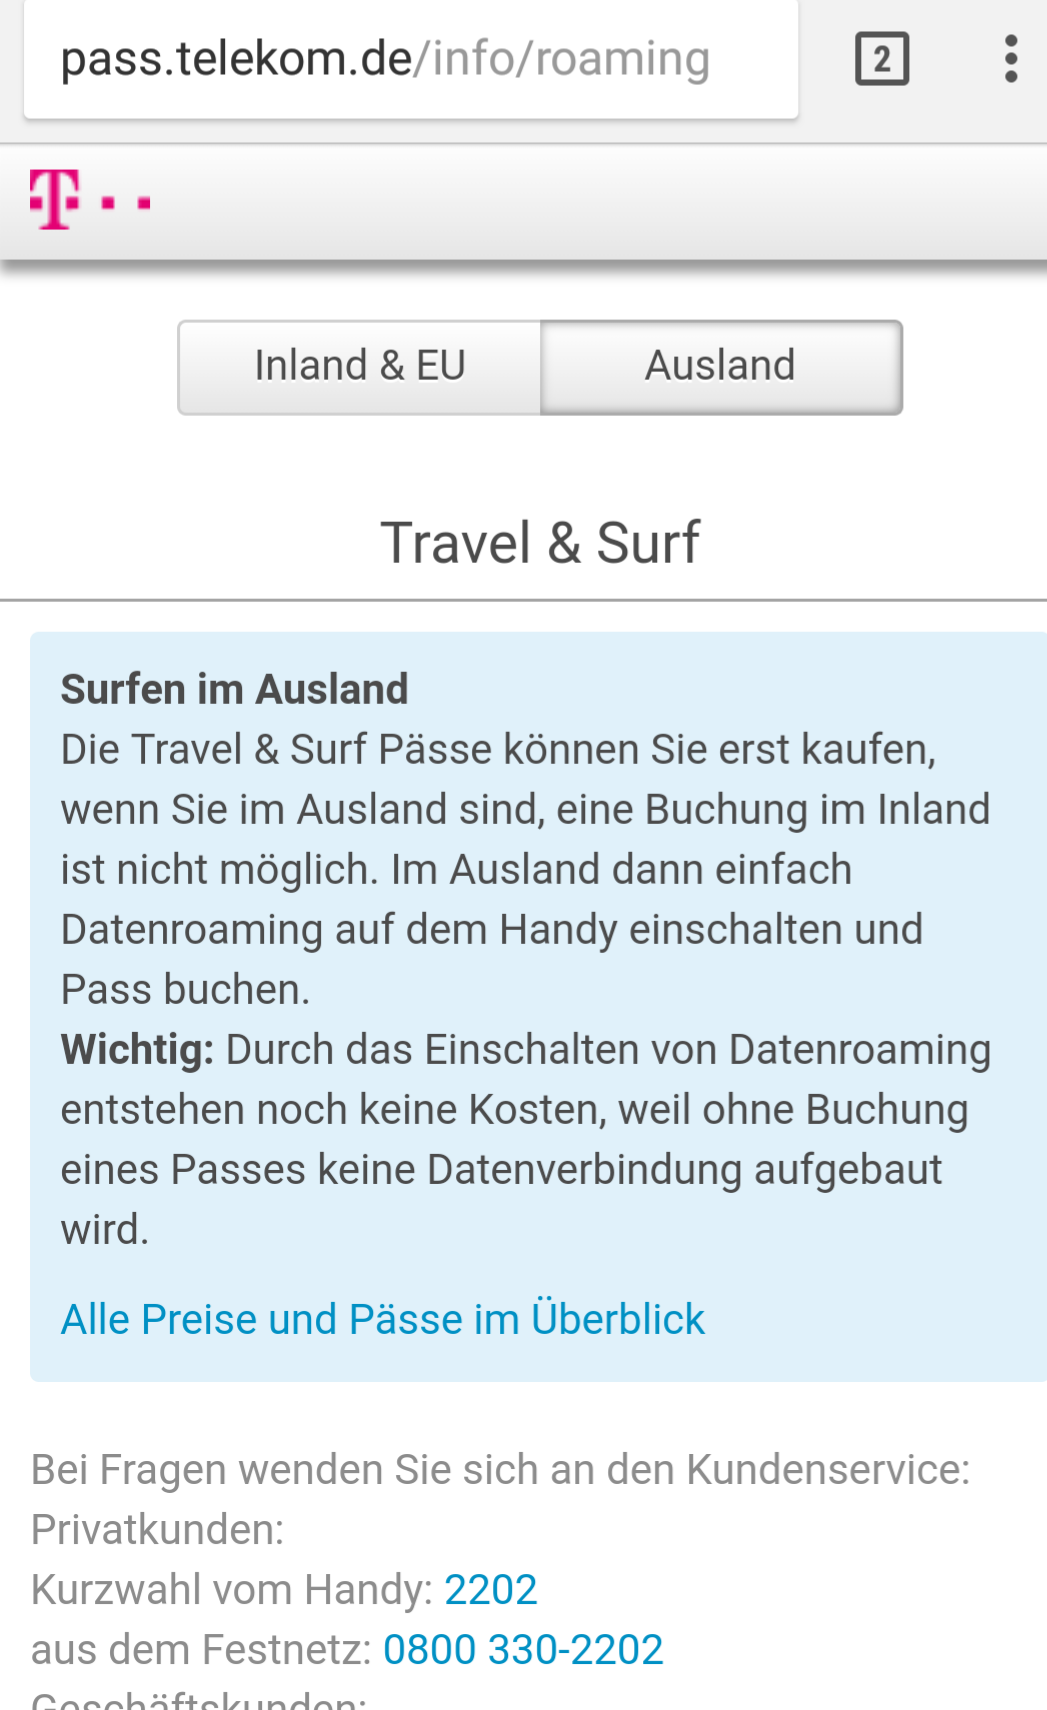Click the Datenroaming auf dem Handy einschalten line
This screenshot has width=1047, height=1710.
point(491,930)
